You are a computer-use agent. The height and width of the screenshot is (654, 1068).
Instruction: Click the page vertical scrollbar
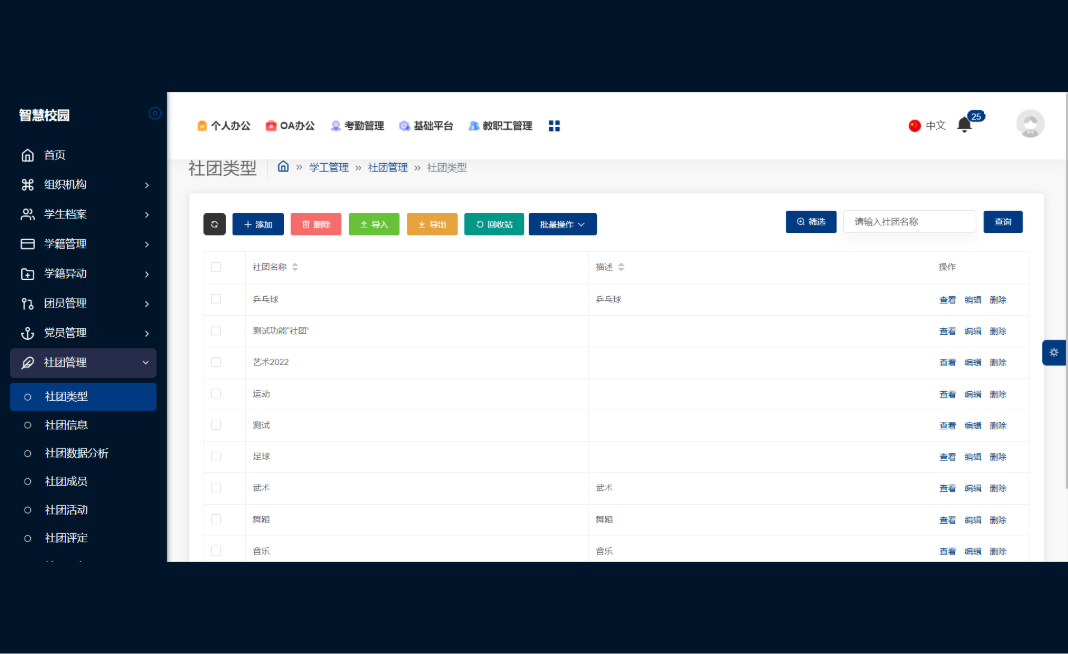point(1065,290)
